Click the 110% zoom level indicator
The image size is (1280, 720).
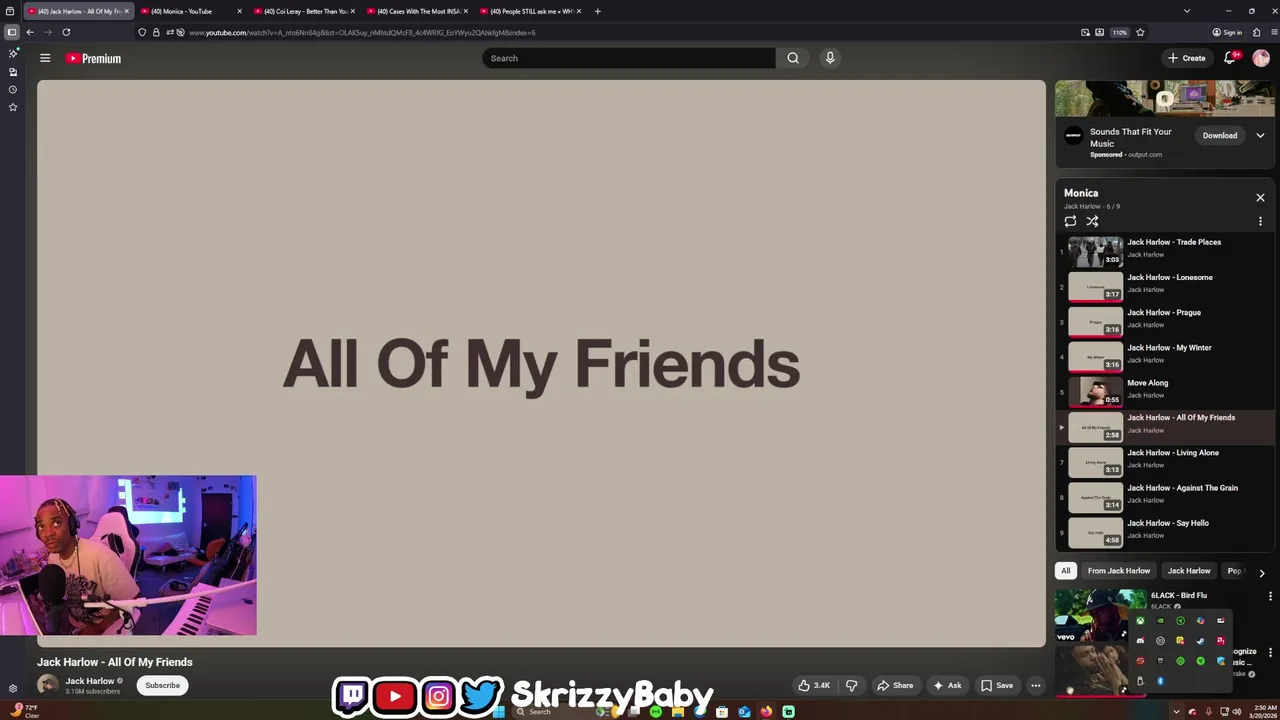(x=1120, y=32)
